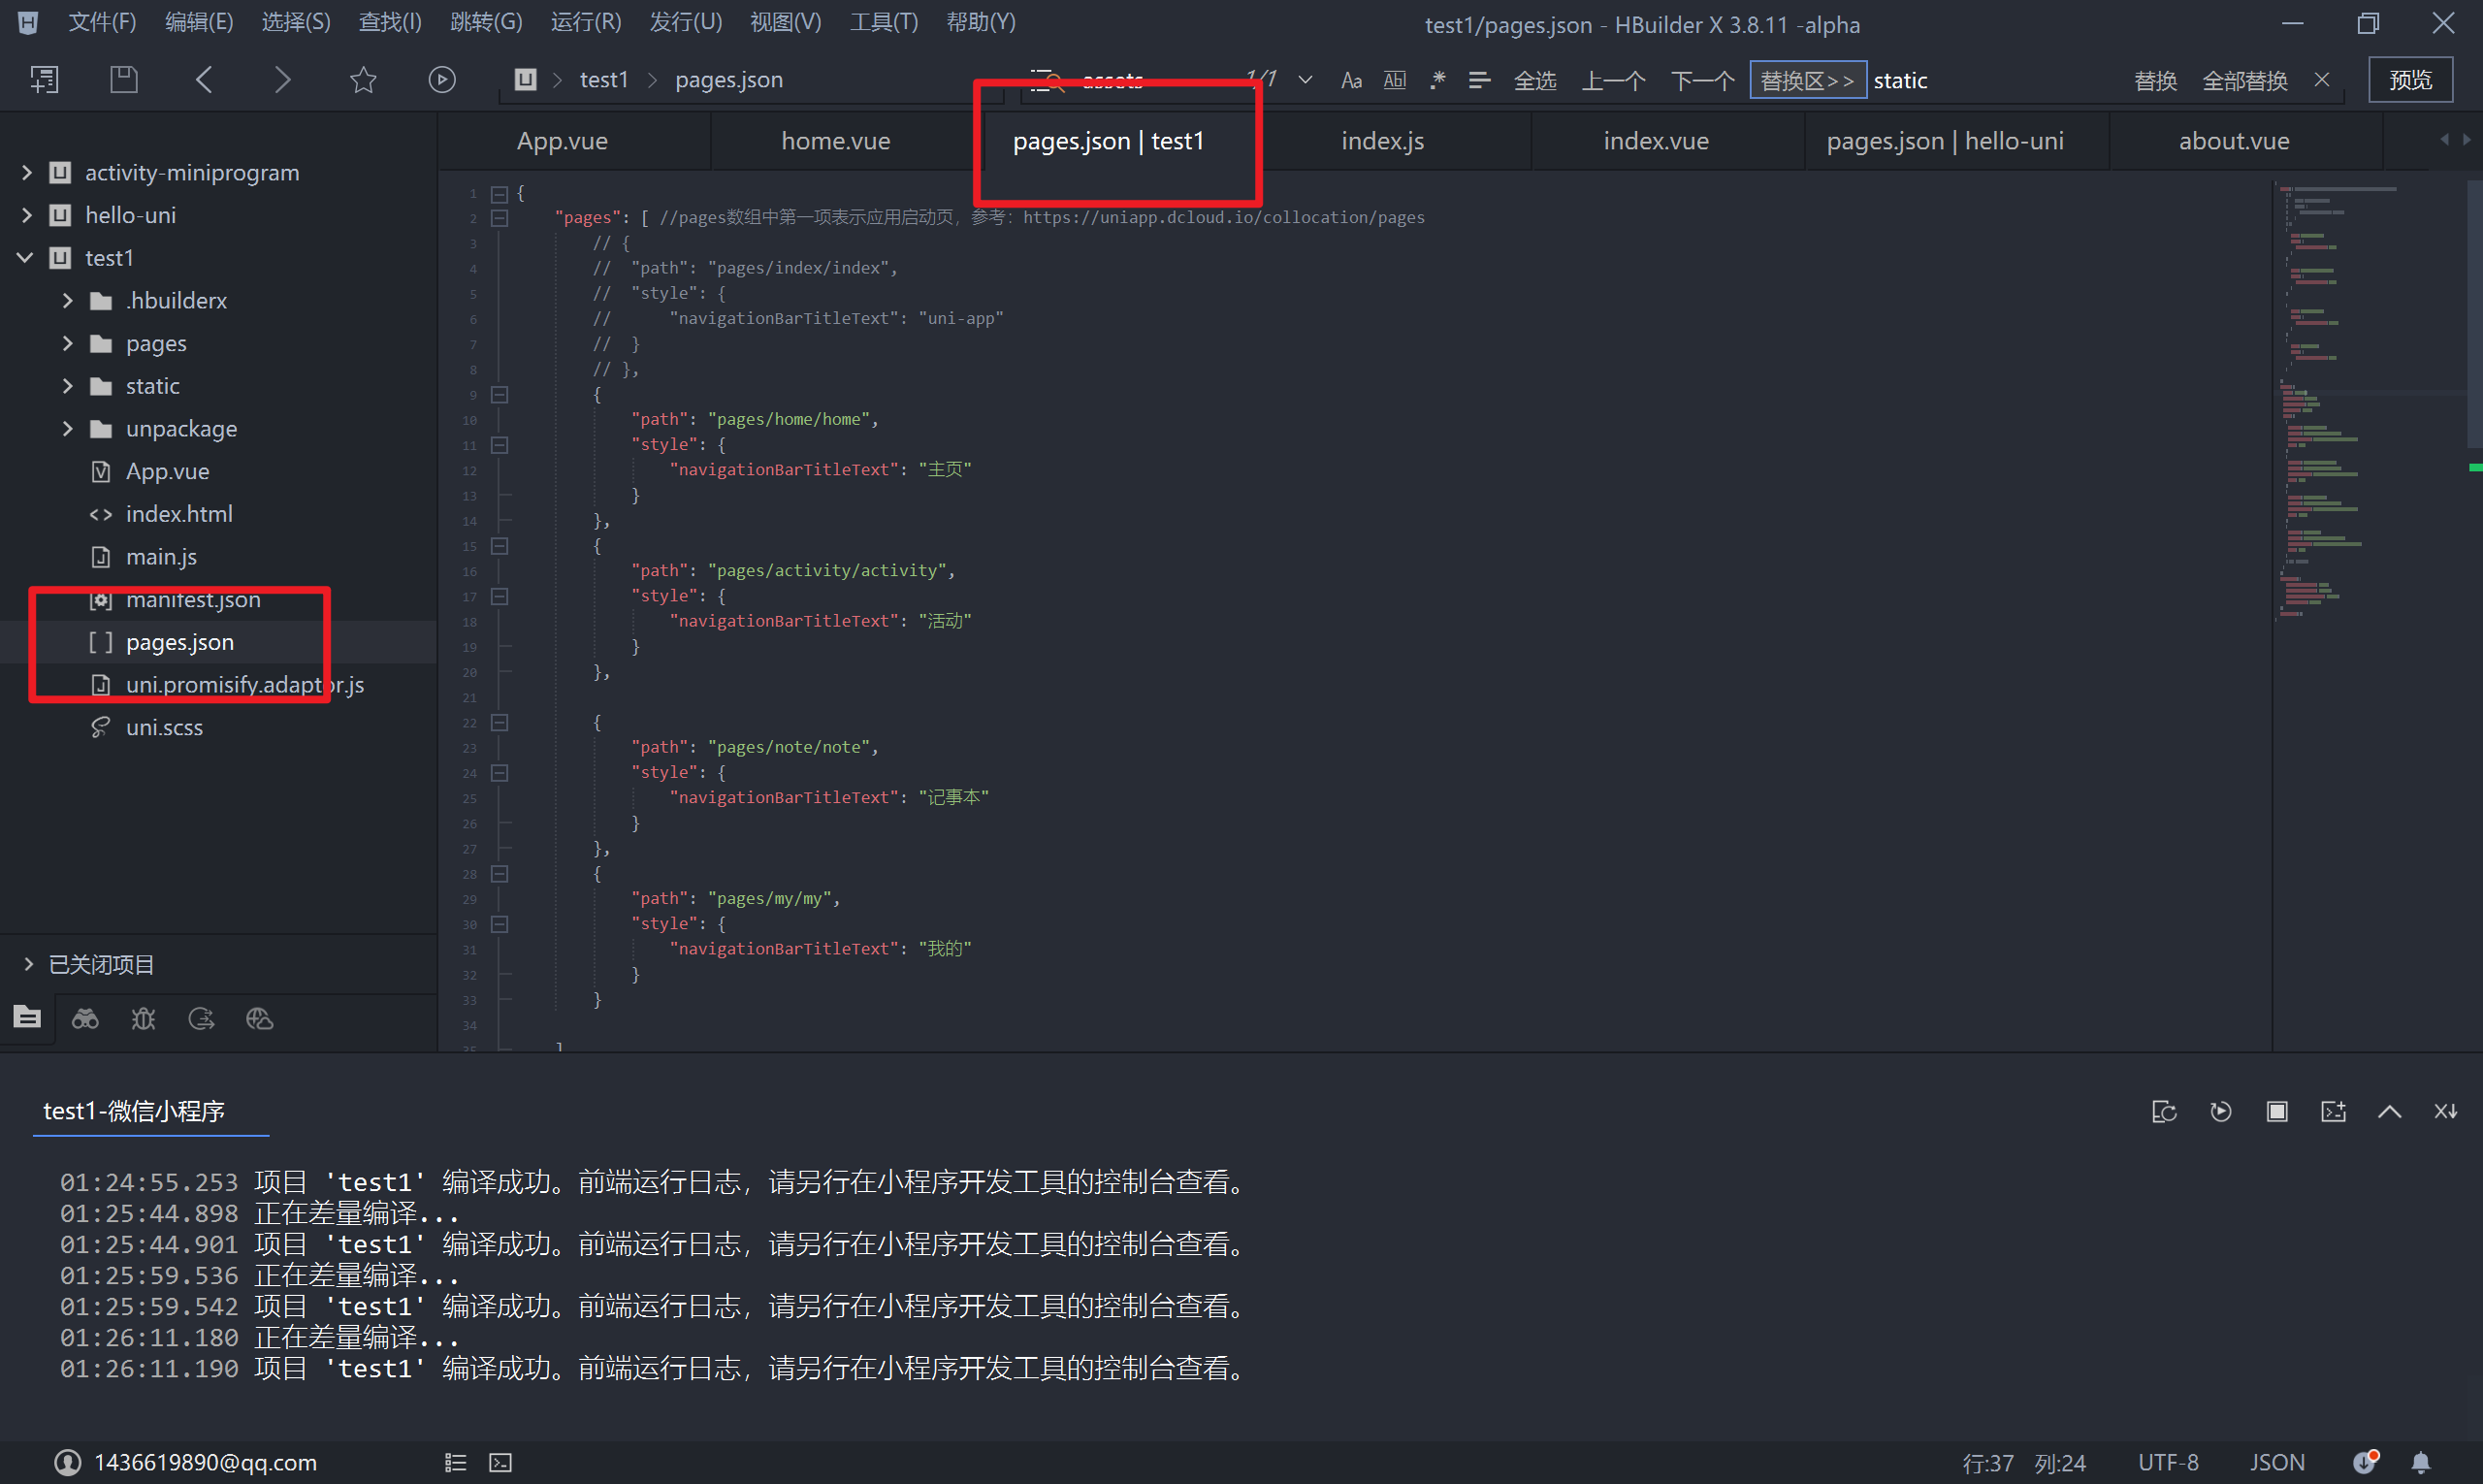Image resolution: width=2483 pixels, height=1484 pixels.
Task: Expand the static folder
Action: tap(67, 386)
